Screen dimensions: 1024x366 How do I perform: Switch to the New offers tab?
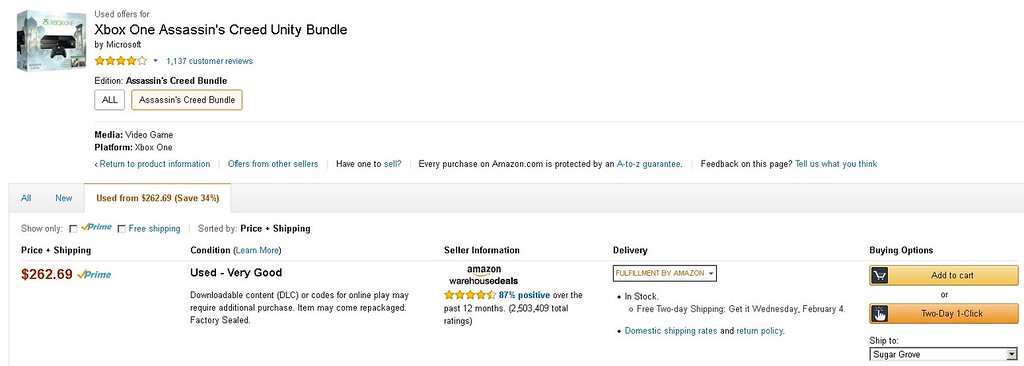pos(63,198)
